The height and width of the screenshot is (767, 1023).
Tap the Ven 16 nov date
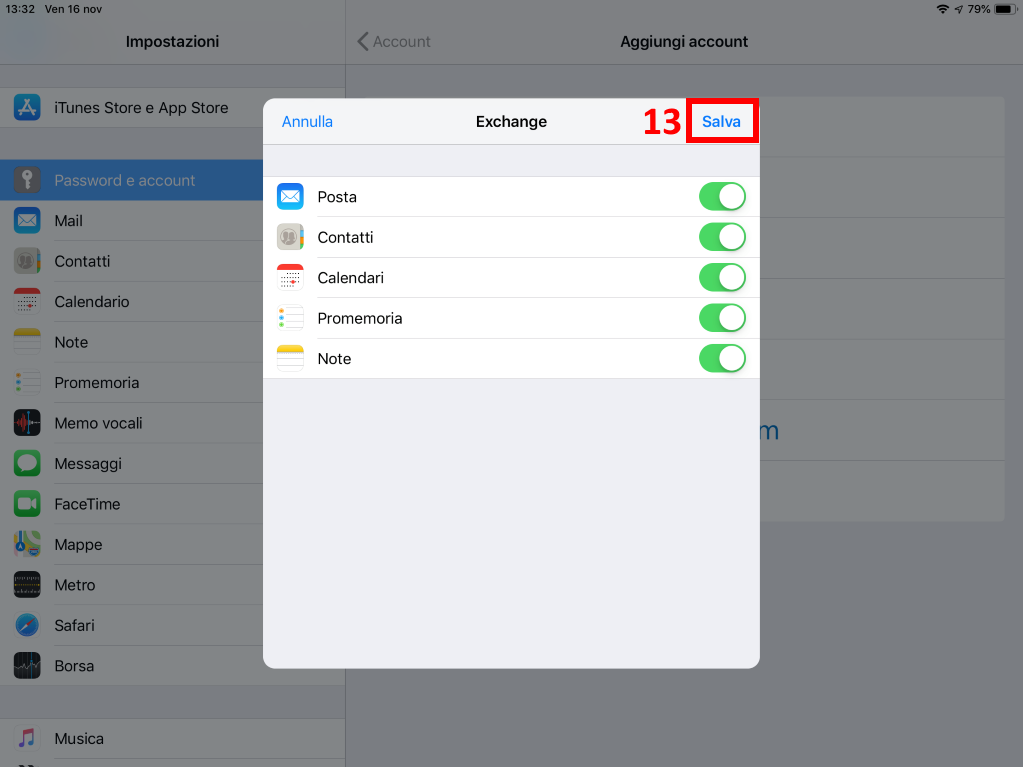click(x=73, y=9)
